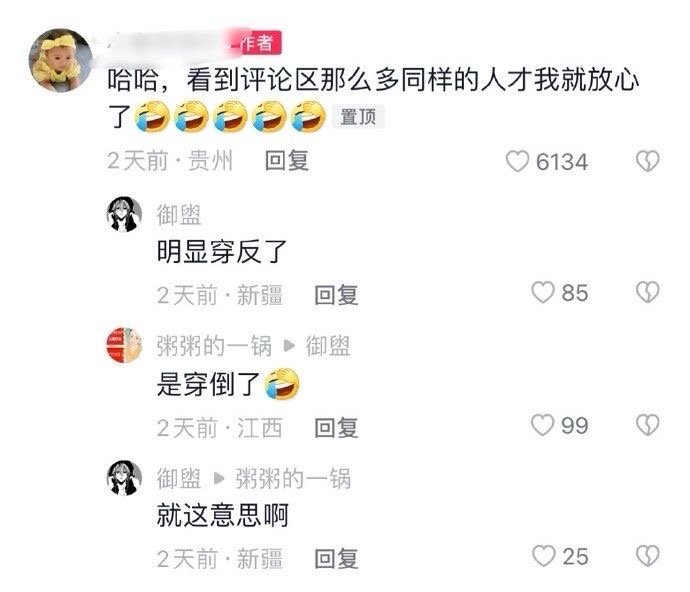Screen dimensions: 690x592
Task: Reply to 粥粥的一锅's comment from 江西
Action: point(336,427)
